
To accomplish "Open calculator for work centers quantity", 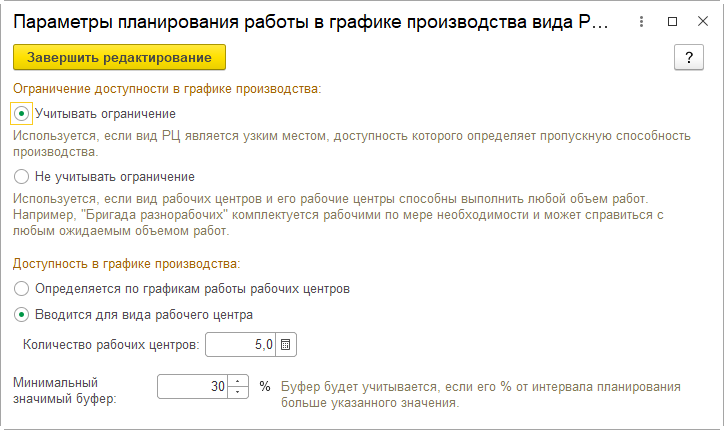I will click(285, 346).
